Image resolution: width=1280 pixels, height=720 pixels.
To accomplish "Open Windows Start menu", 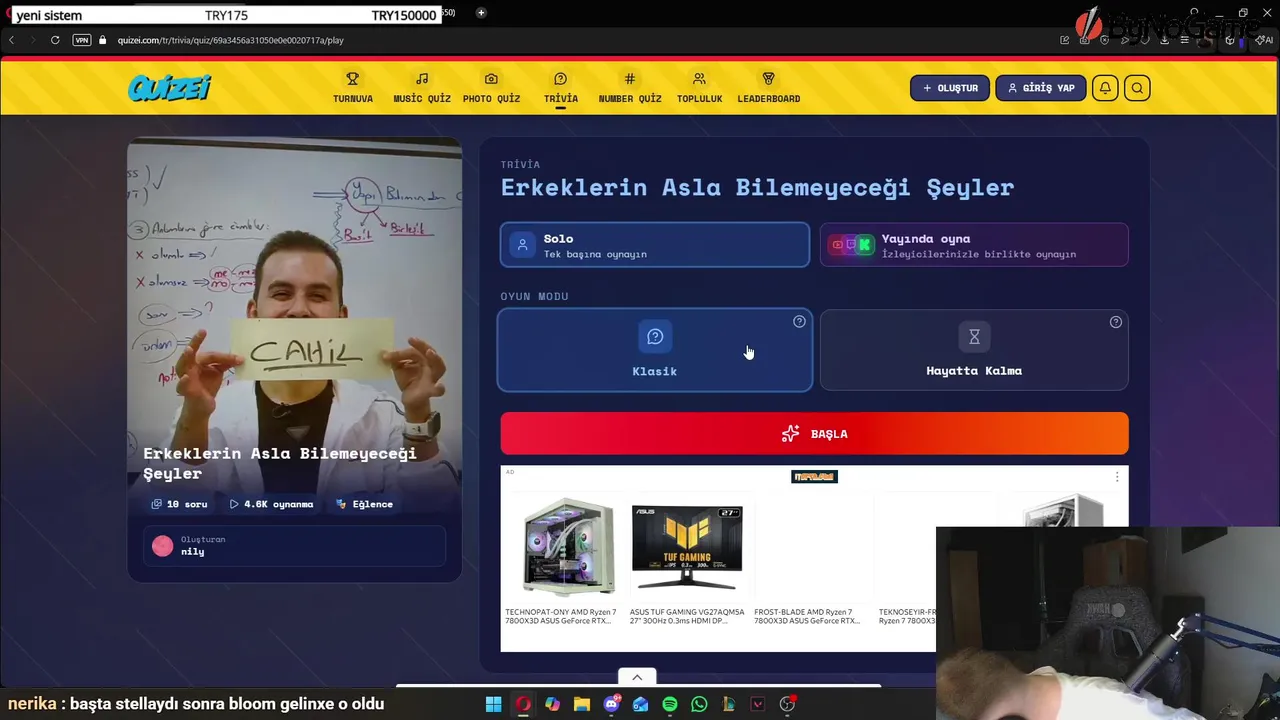I will click(x=494, y=704).
